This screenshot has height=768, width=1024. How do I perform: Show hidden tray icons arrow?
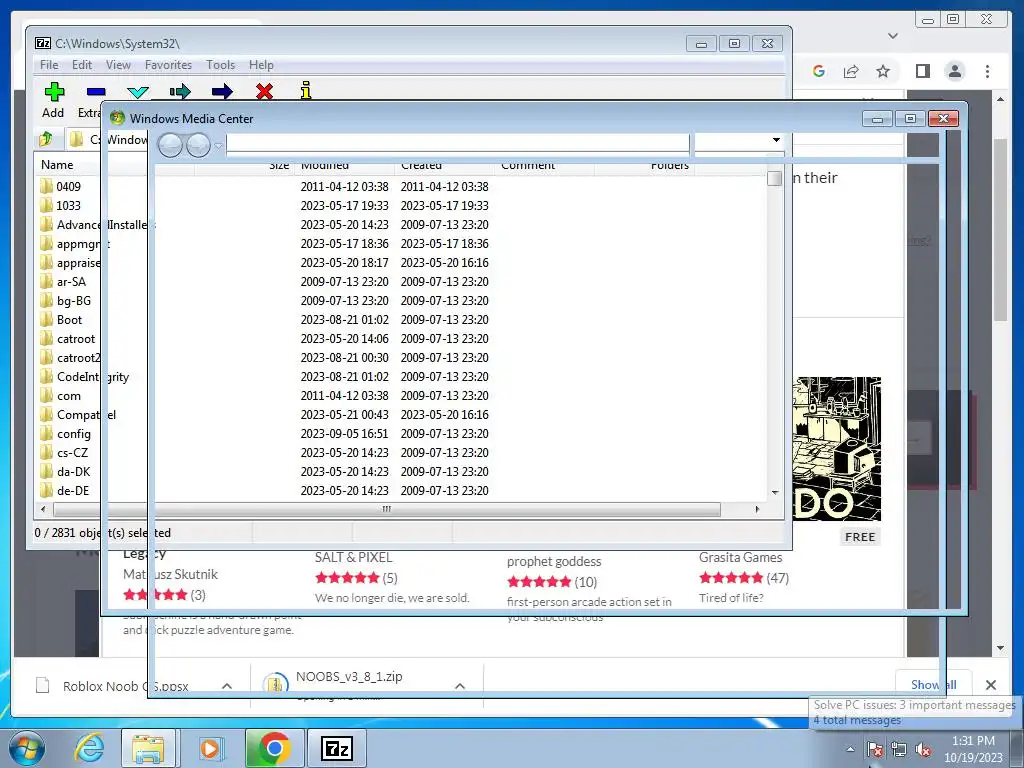coord(850,750)
